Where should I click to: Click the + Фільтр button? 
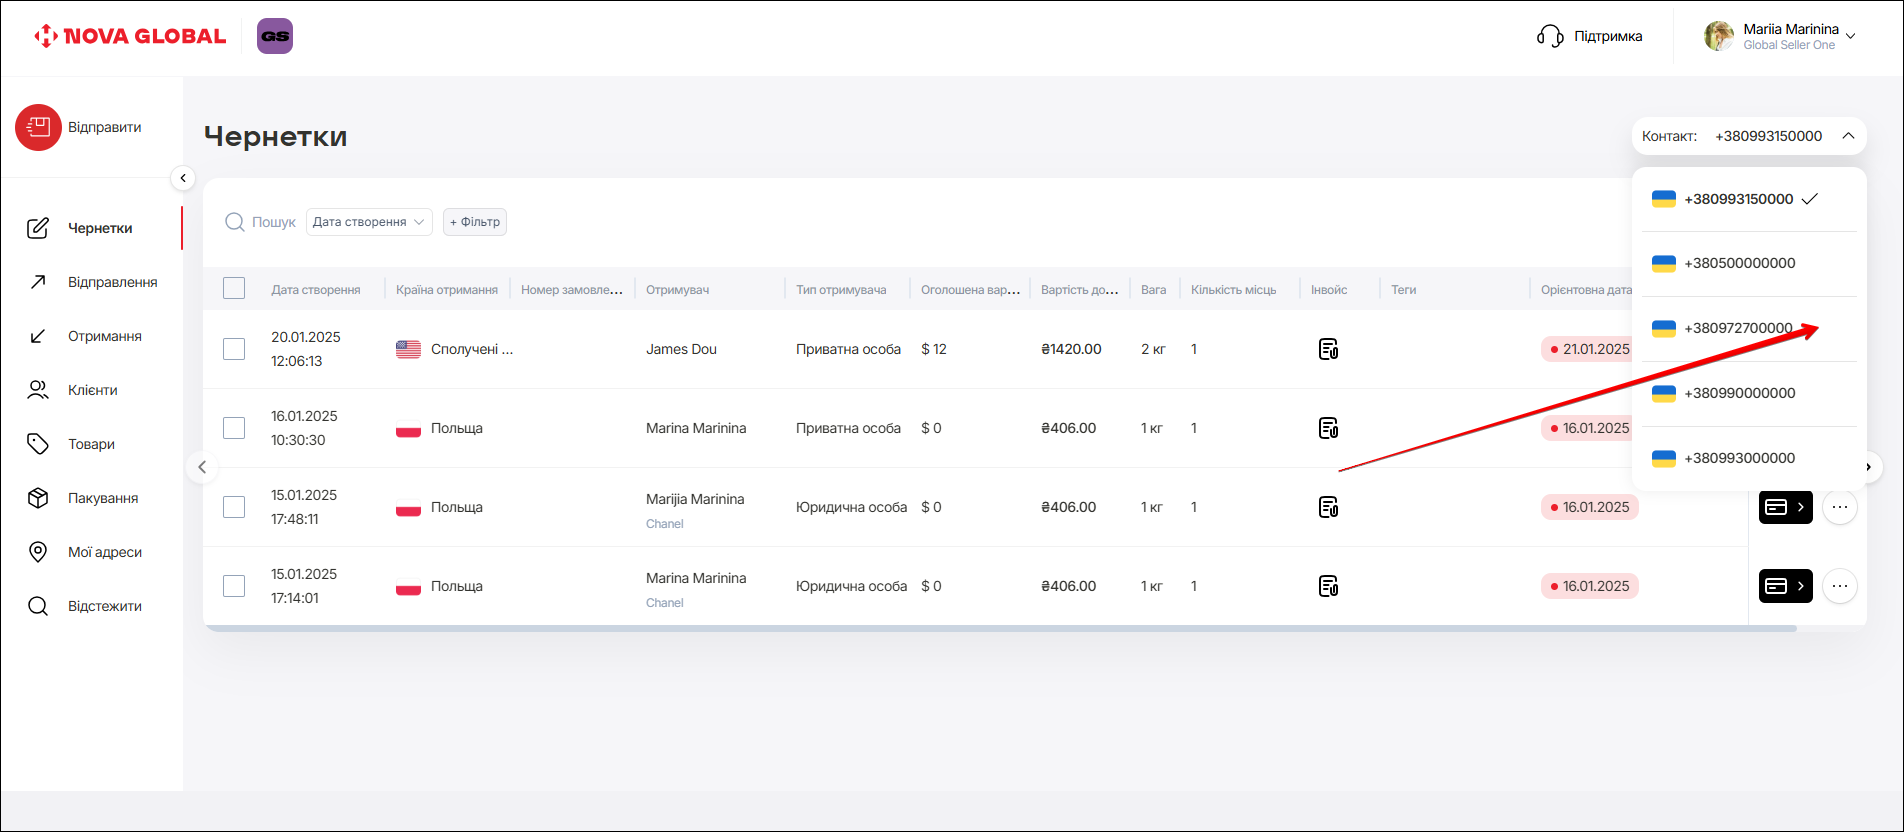click(475, 222)
